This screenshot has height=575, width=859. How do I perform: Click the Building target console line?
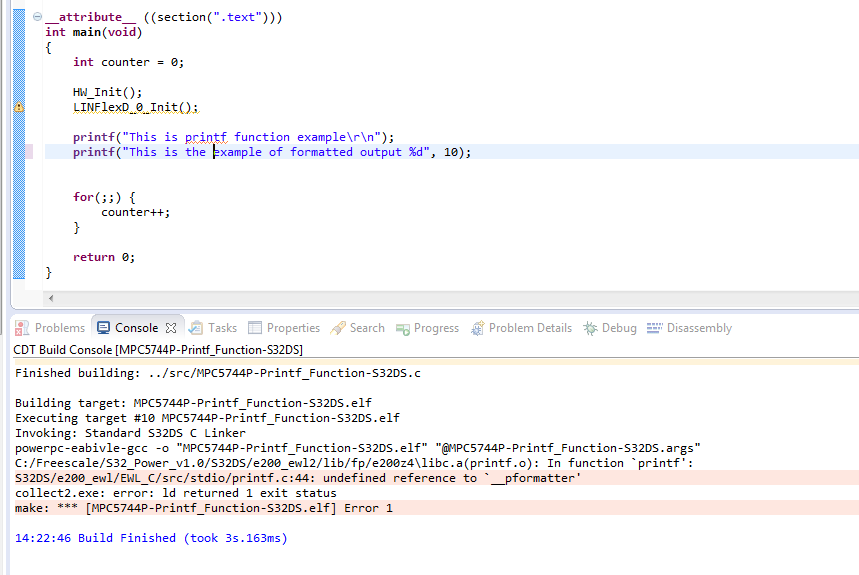point(193,404)
